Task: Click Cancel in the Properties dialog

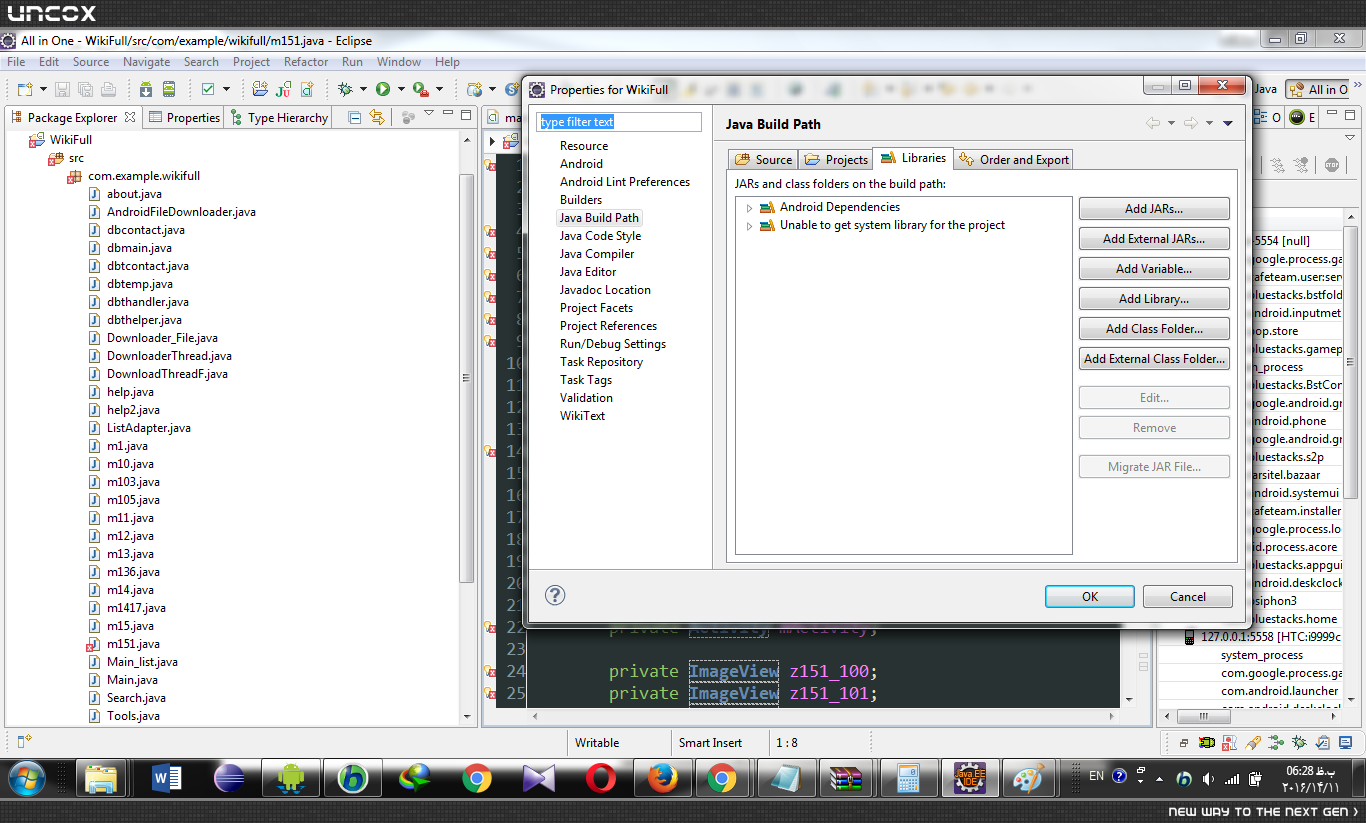Action: tap(1188, 597)
